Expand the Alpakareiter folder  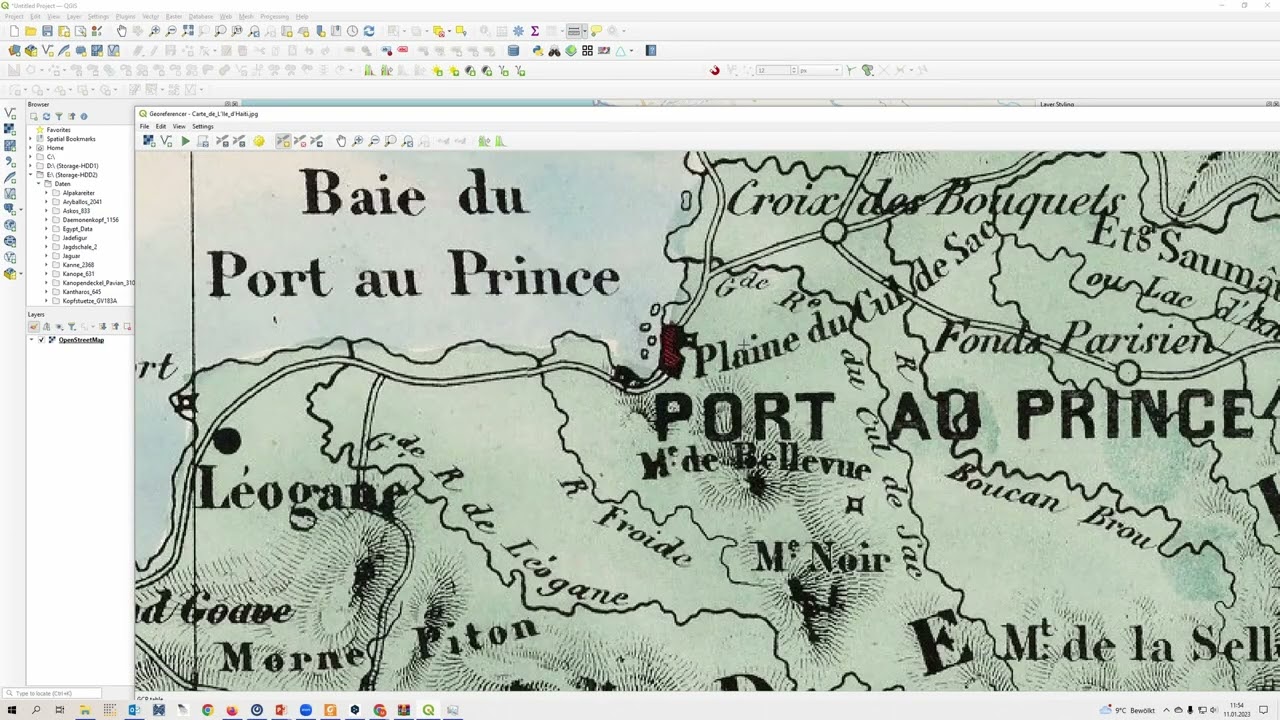[47, 193]
